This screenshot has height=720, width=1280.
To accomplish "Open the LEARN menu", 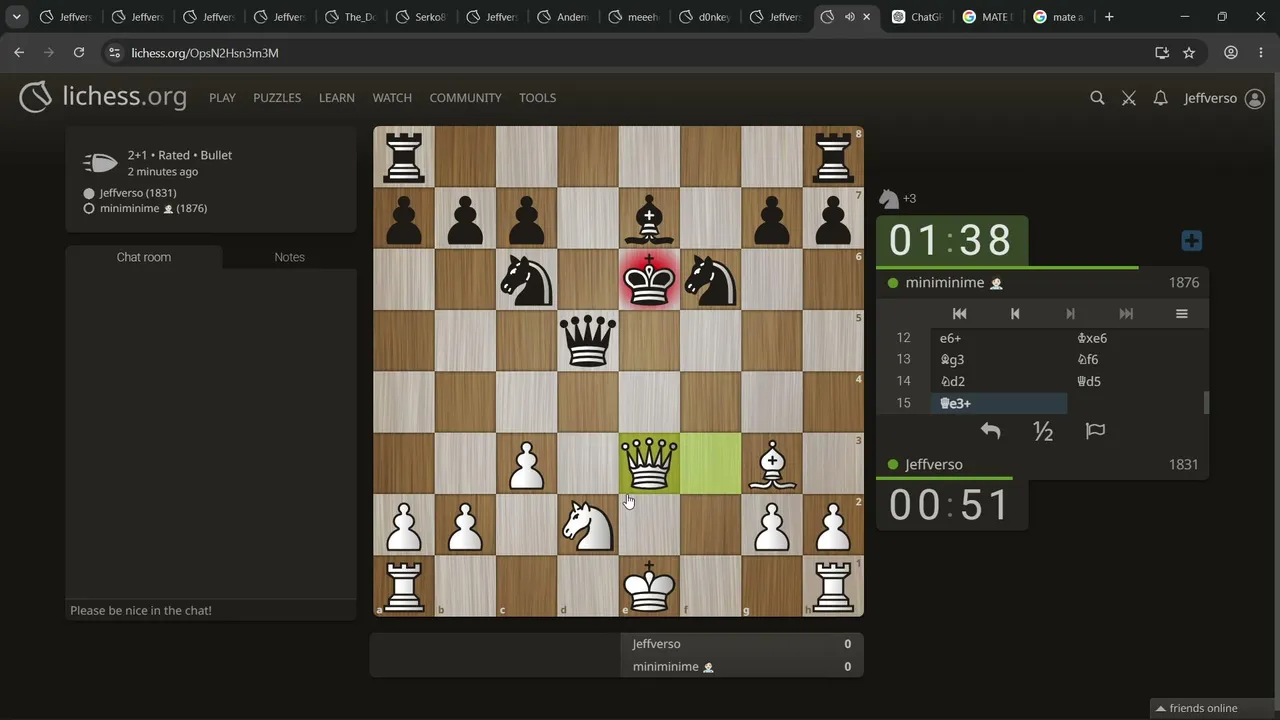I will click(x=337, y=98).
